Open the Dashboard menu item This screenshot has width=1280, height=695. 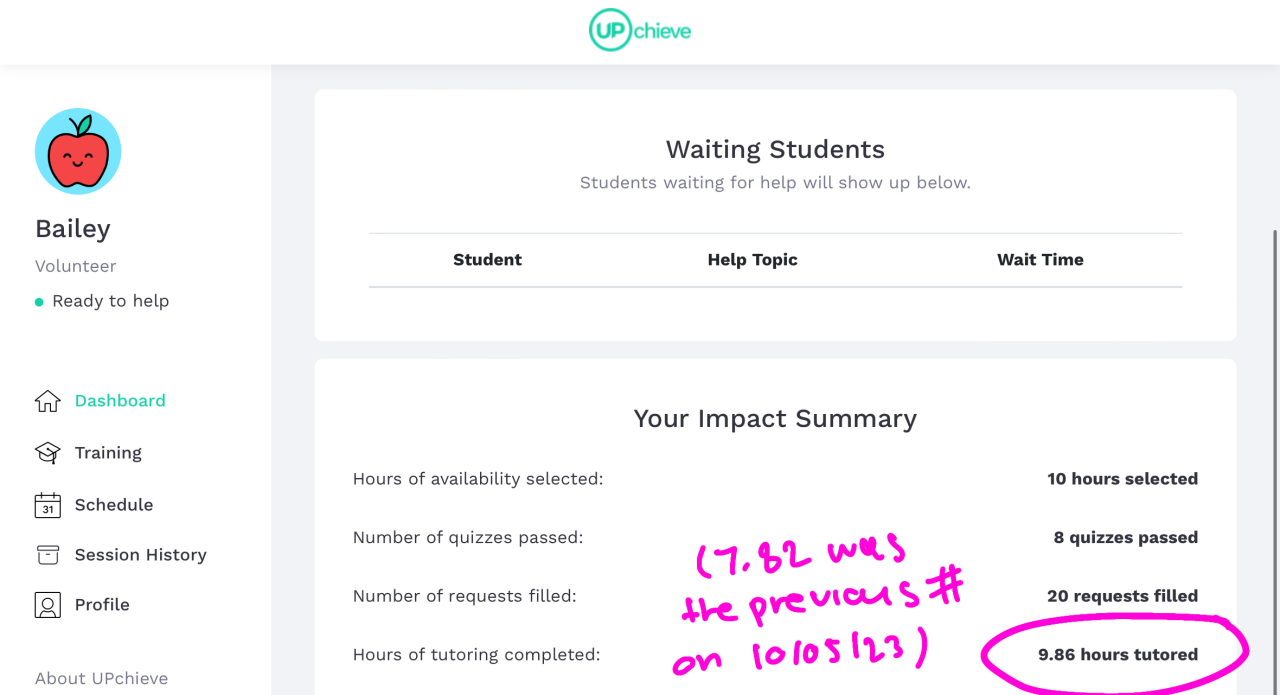pyautogui.click(x=120, y=401)
